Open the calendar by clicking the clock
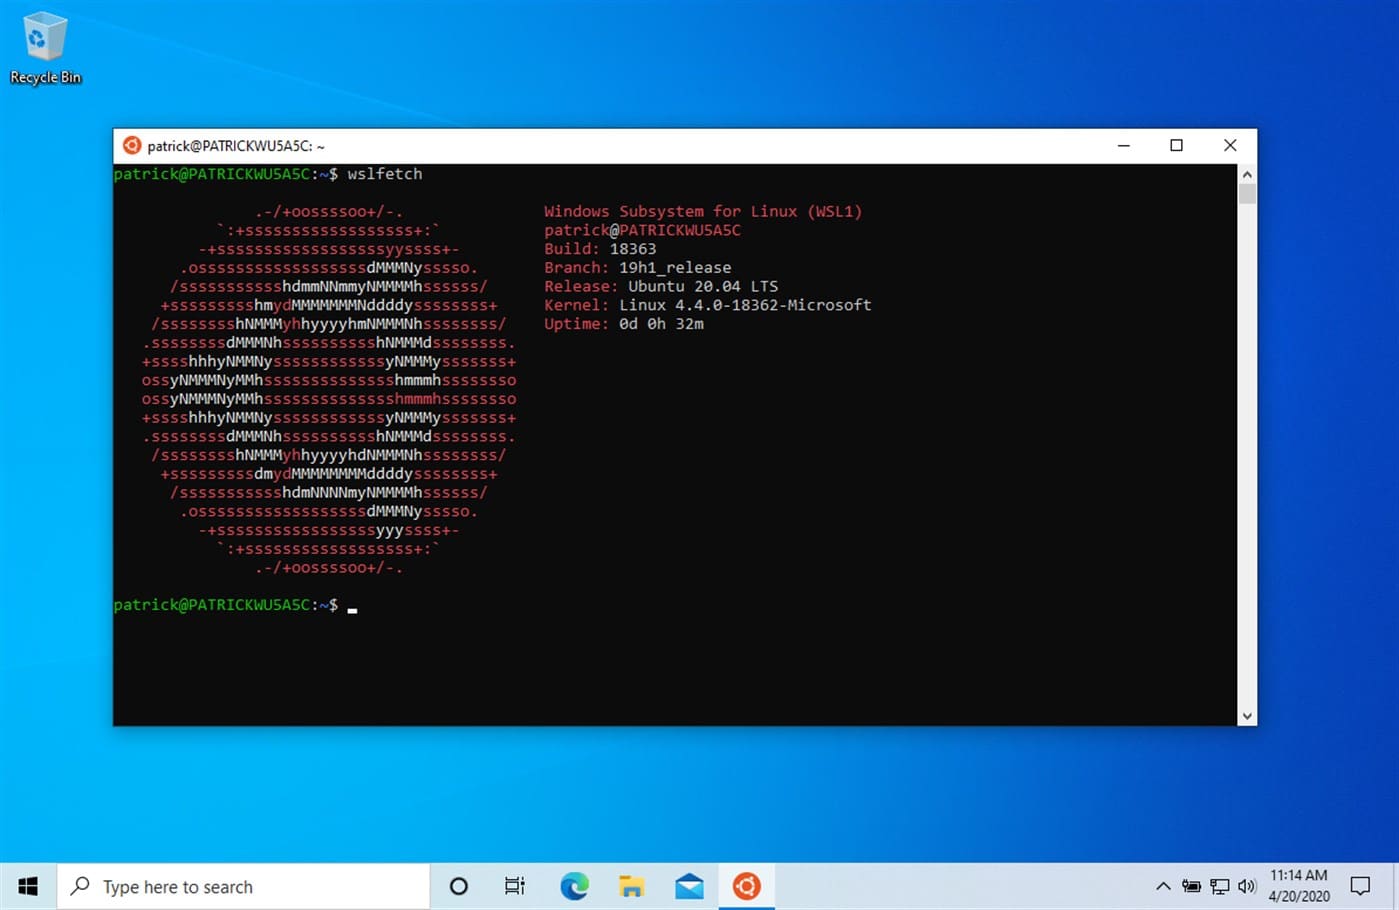 pyautogui.click(x=1300, y=886)
